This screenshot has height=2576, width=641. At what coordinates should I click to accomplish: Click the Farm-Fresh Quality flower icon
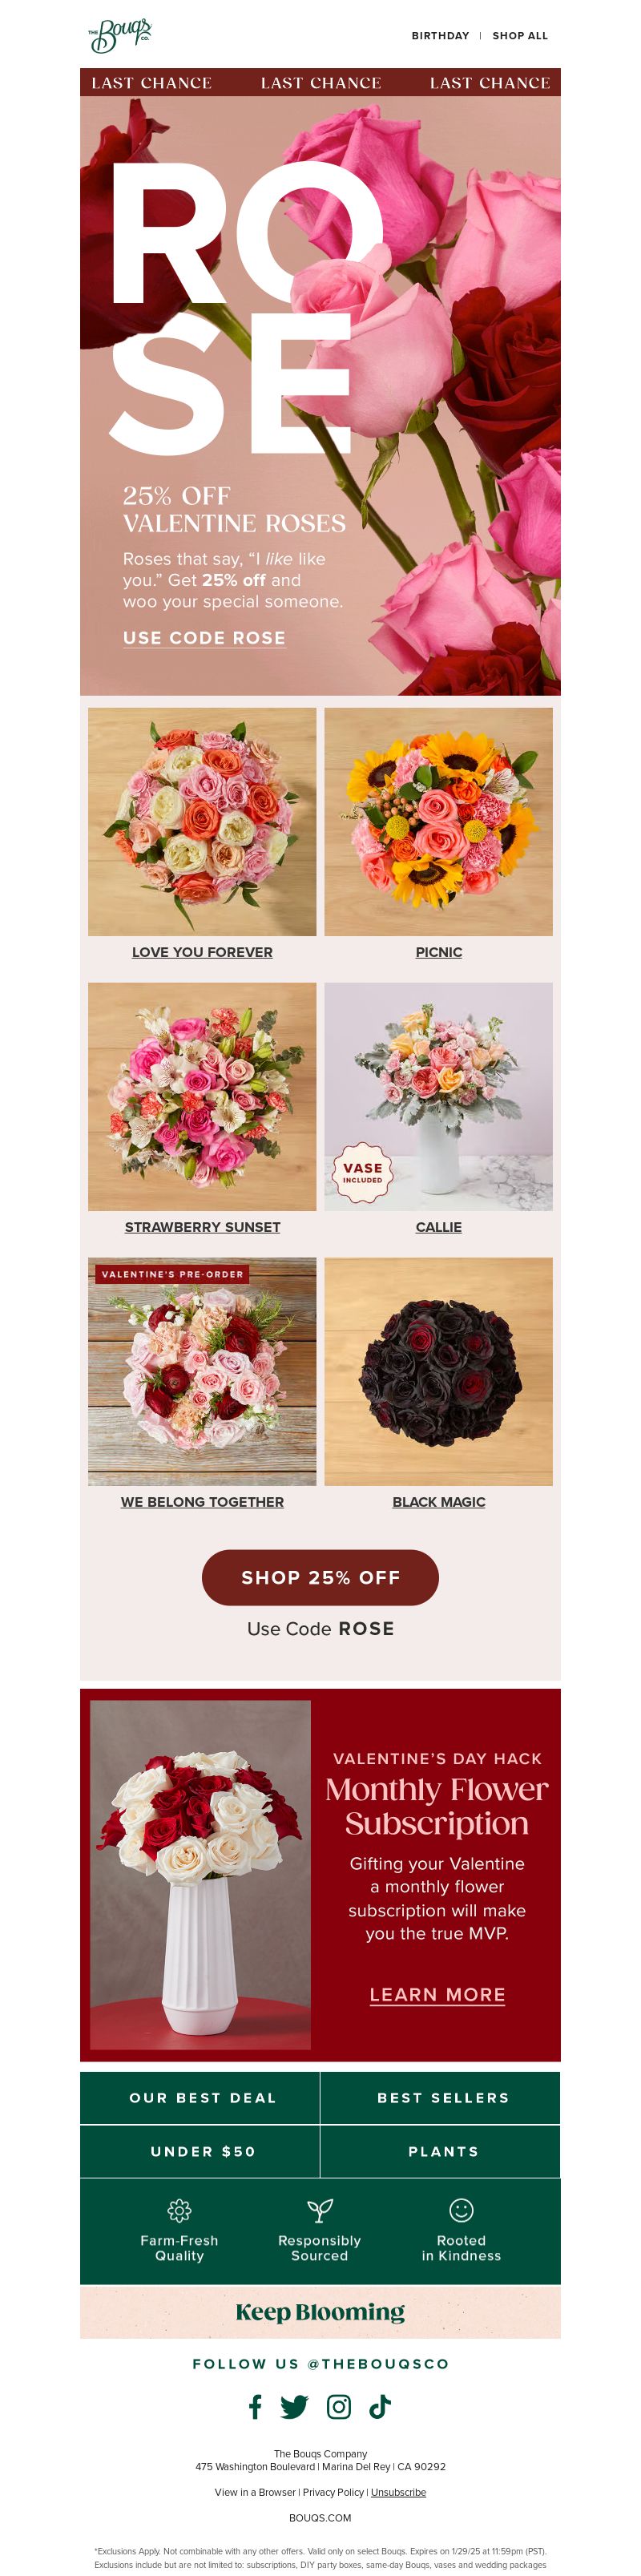(179, 2210)
